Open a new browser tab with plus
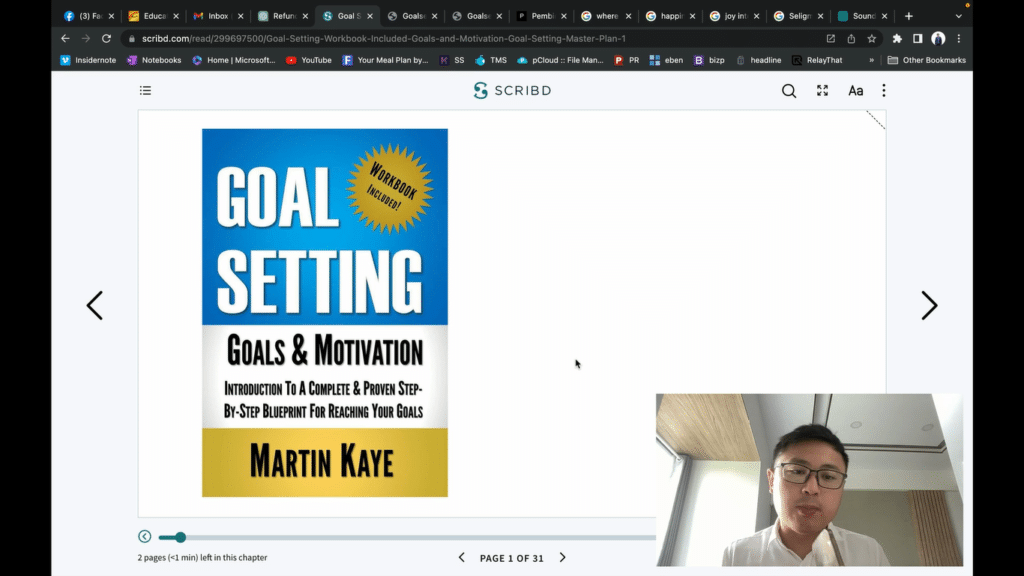 point(908,16)
